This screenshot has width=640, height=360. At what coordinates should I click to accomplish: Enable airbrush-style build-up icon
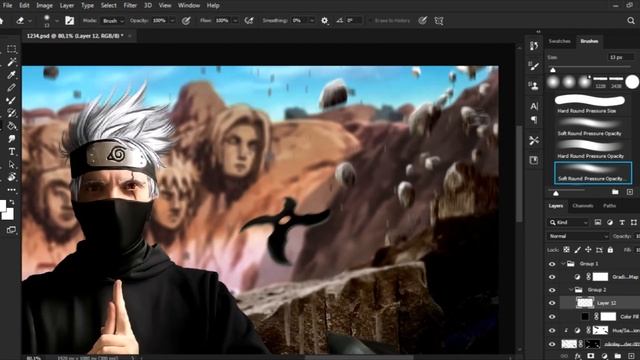pyautogui.click(x=249, y=20)
